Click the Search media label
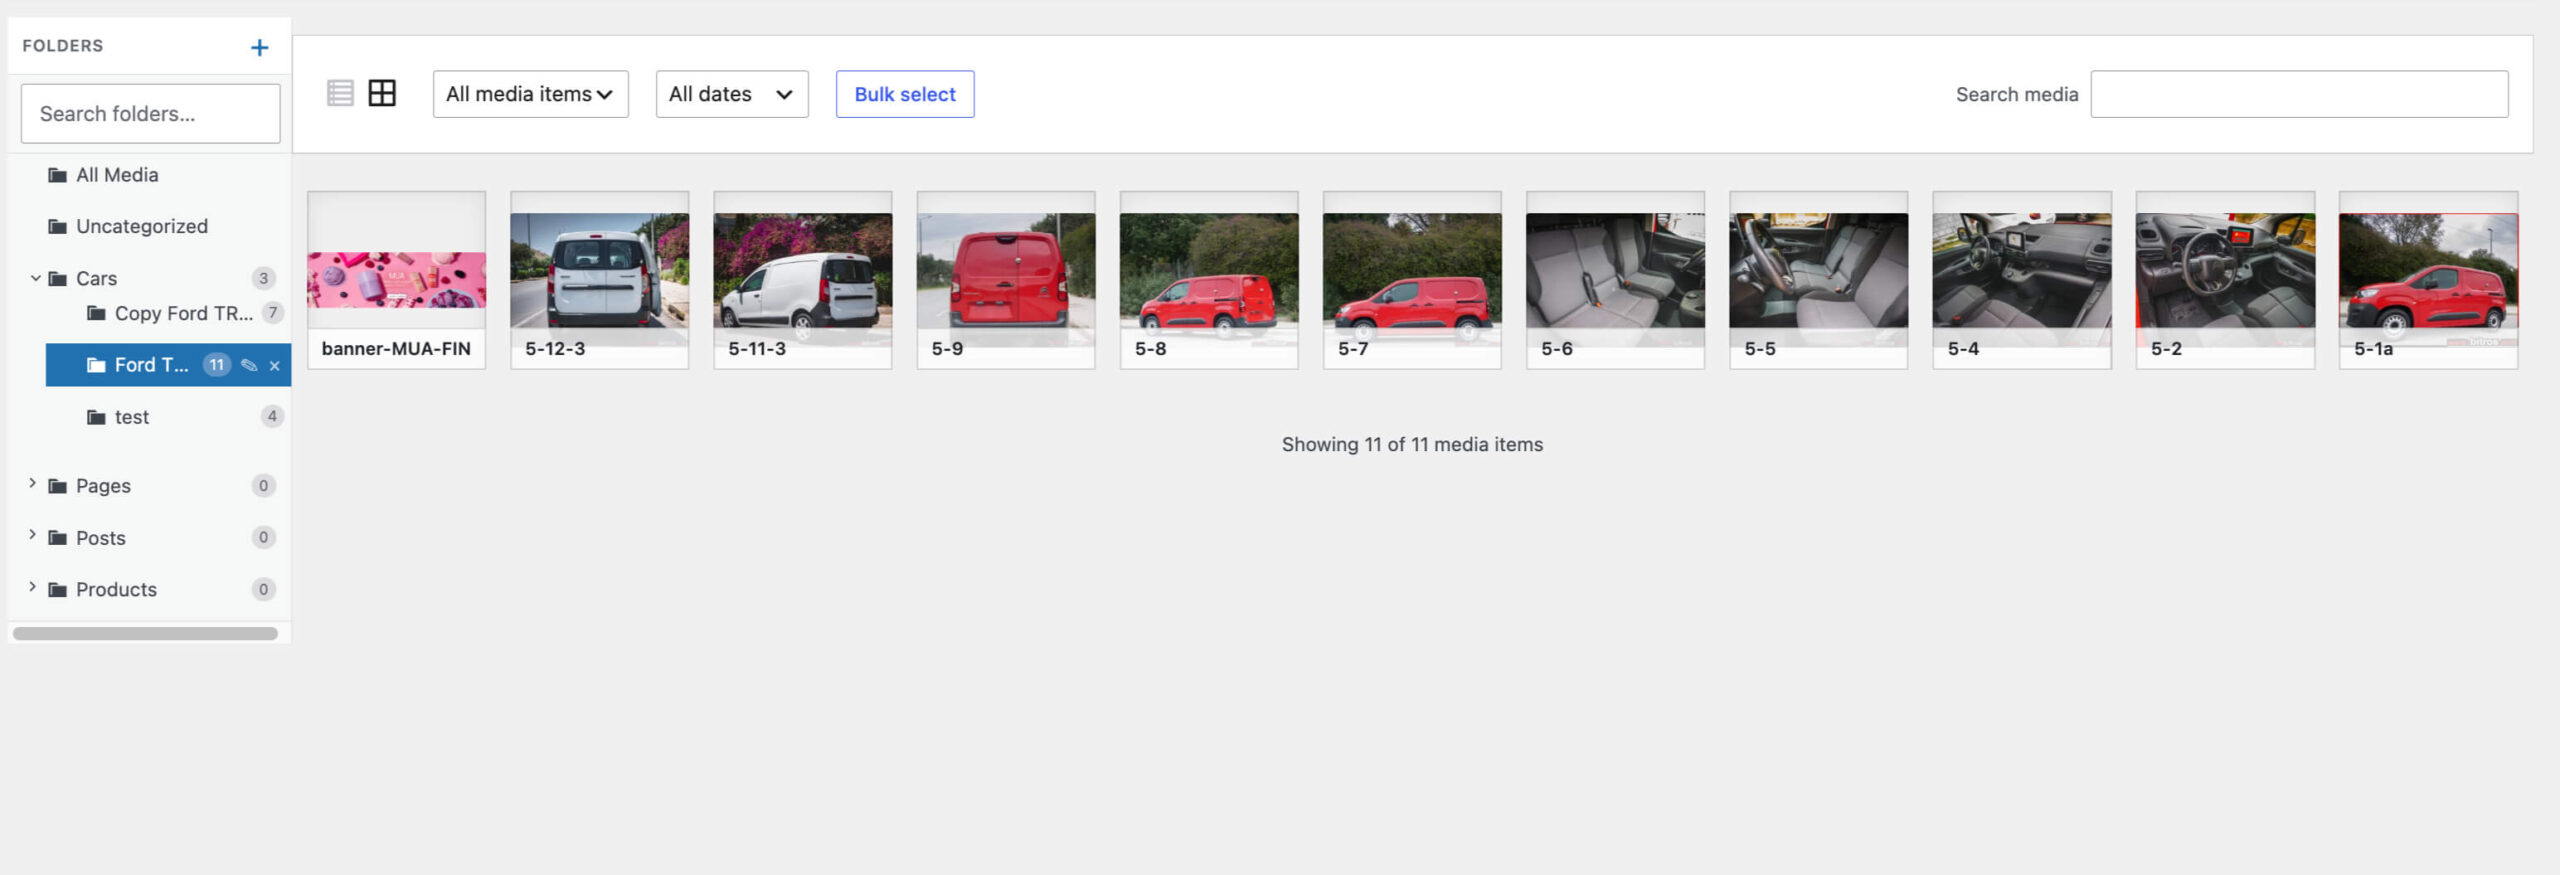Image resolution: width=2560 pixels, height=875 pixels. [2017, 94]
